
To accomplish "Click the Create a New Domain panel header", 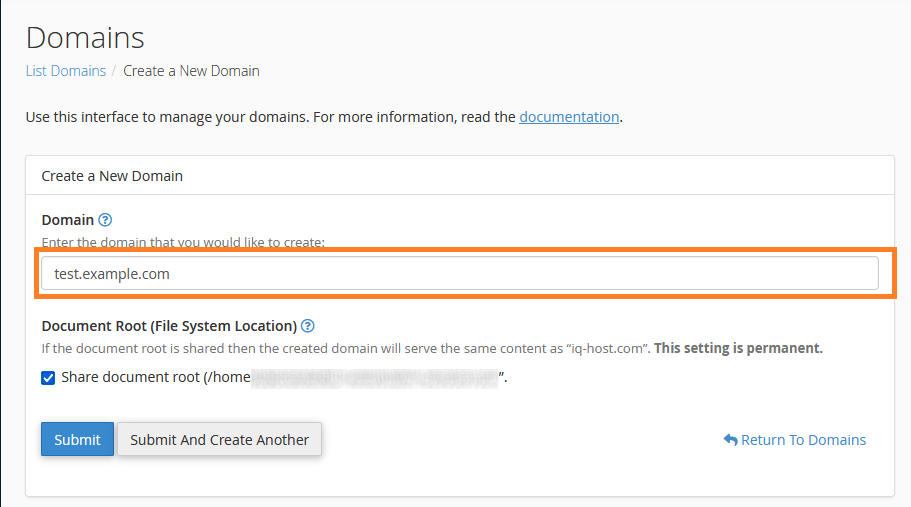I will pos(112,175).
